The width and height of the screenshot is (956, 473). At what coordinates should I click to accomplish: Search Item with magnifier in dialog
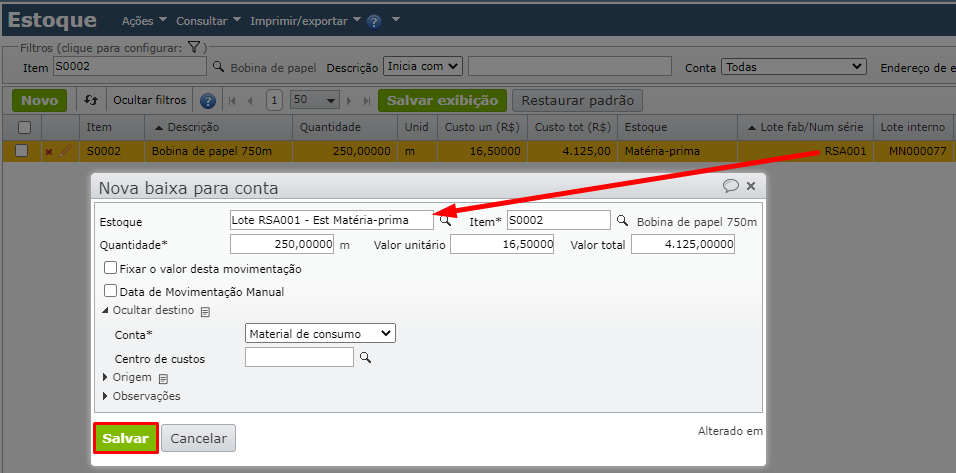point(622,220)
